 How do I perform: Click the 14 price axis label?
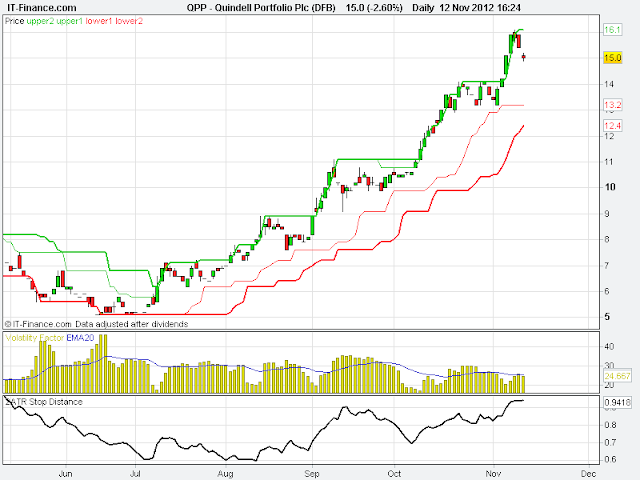(x=609, y=84)
